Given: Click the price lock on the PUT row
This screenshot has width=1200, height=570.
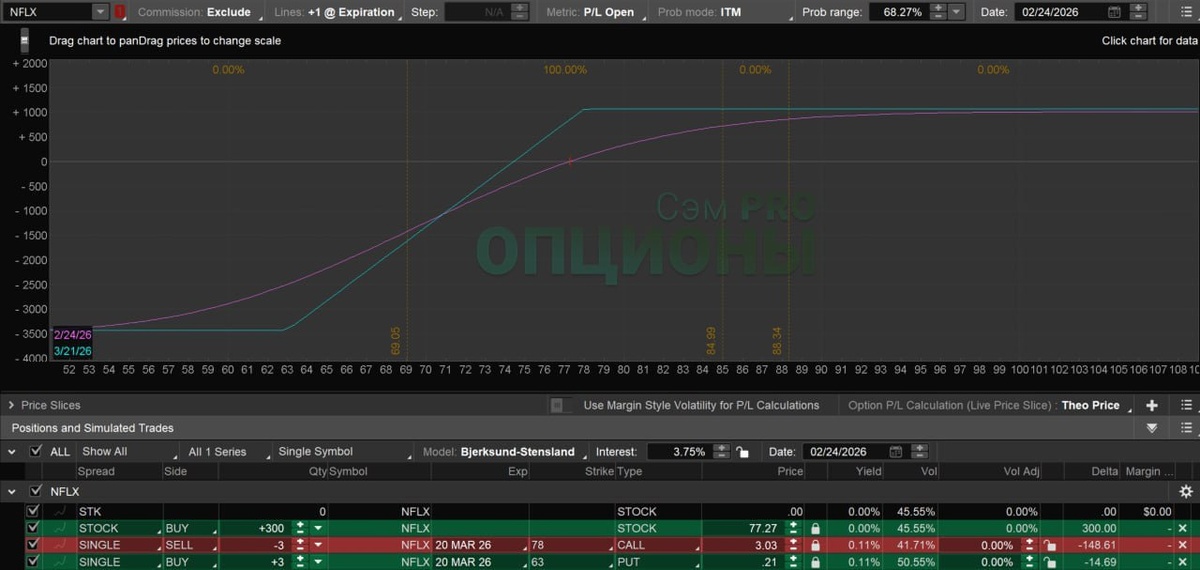Looking at the screenshot, I should [816, 562].
